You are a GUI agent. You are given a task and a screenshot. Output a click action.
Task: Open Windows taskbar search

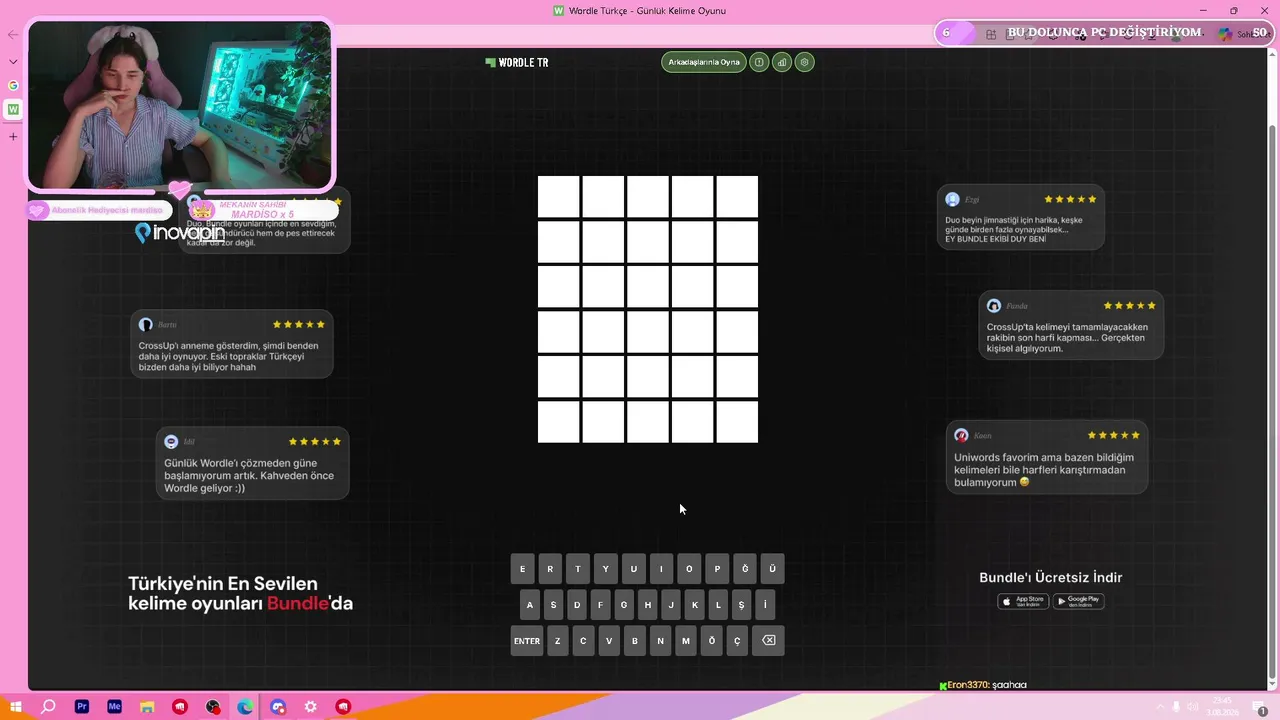click(x=48, y=706)
